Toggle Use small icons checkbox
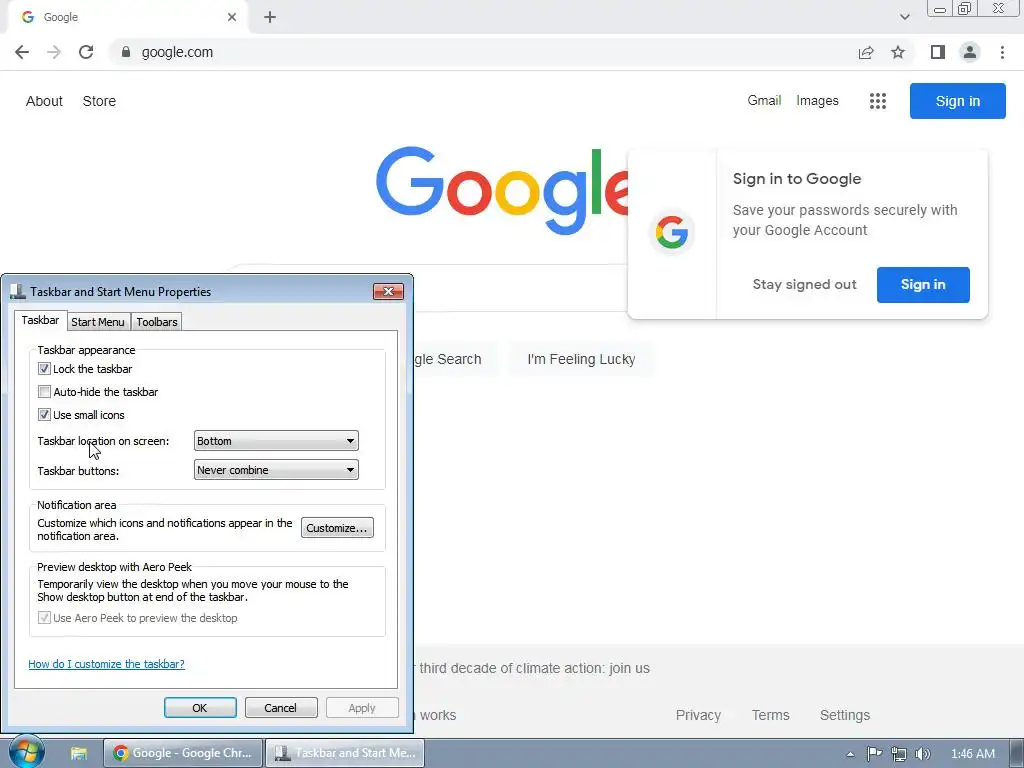The height and width of the screenshot is (768, 1024). pyautogui.click(x=44, y=415)
